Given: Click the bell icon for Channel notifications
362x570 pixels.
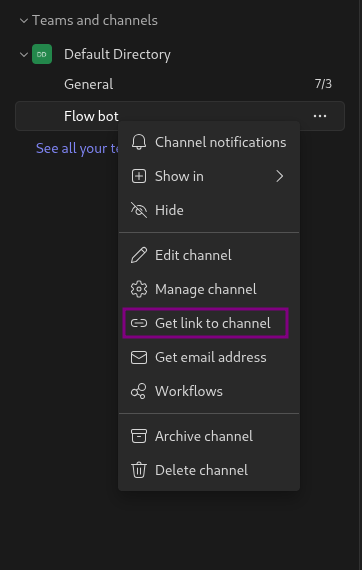Looking at the screenshot, I should click(x=139, y=142).
